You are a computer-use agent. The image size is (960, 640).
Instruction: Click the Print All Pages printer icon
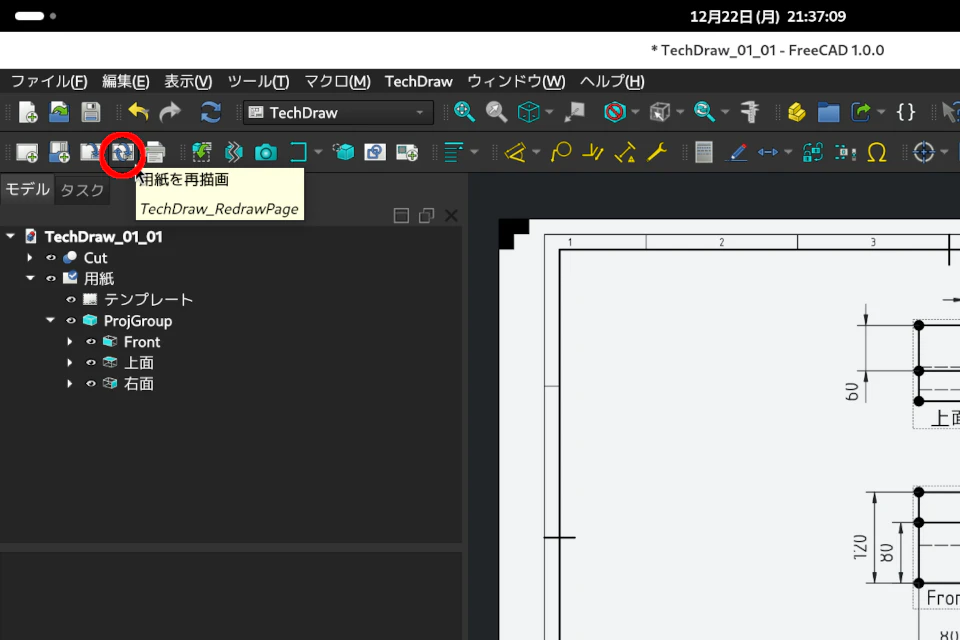[156, 152]
